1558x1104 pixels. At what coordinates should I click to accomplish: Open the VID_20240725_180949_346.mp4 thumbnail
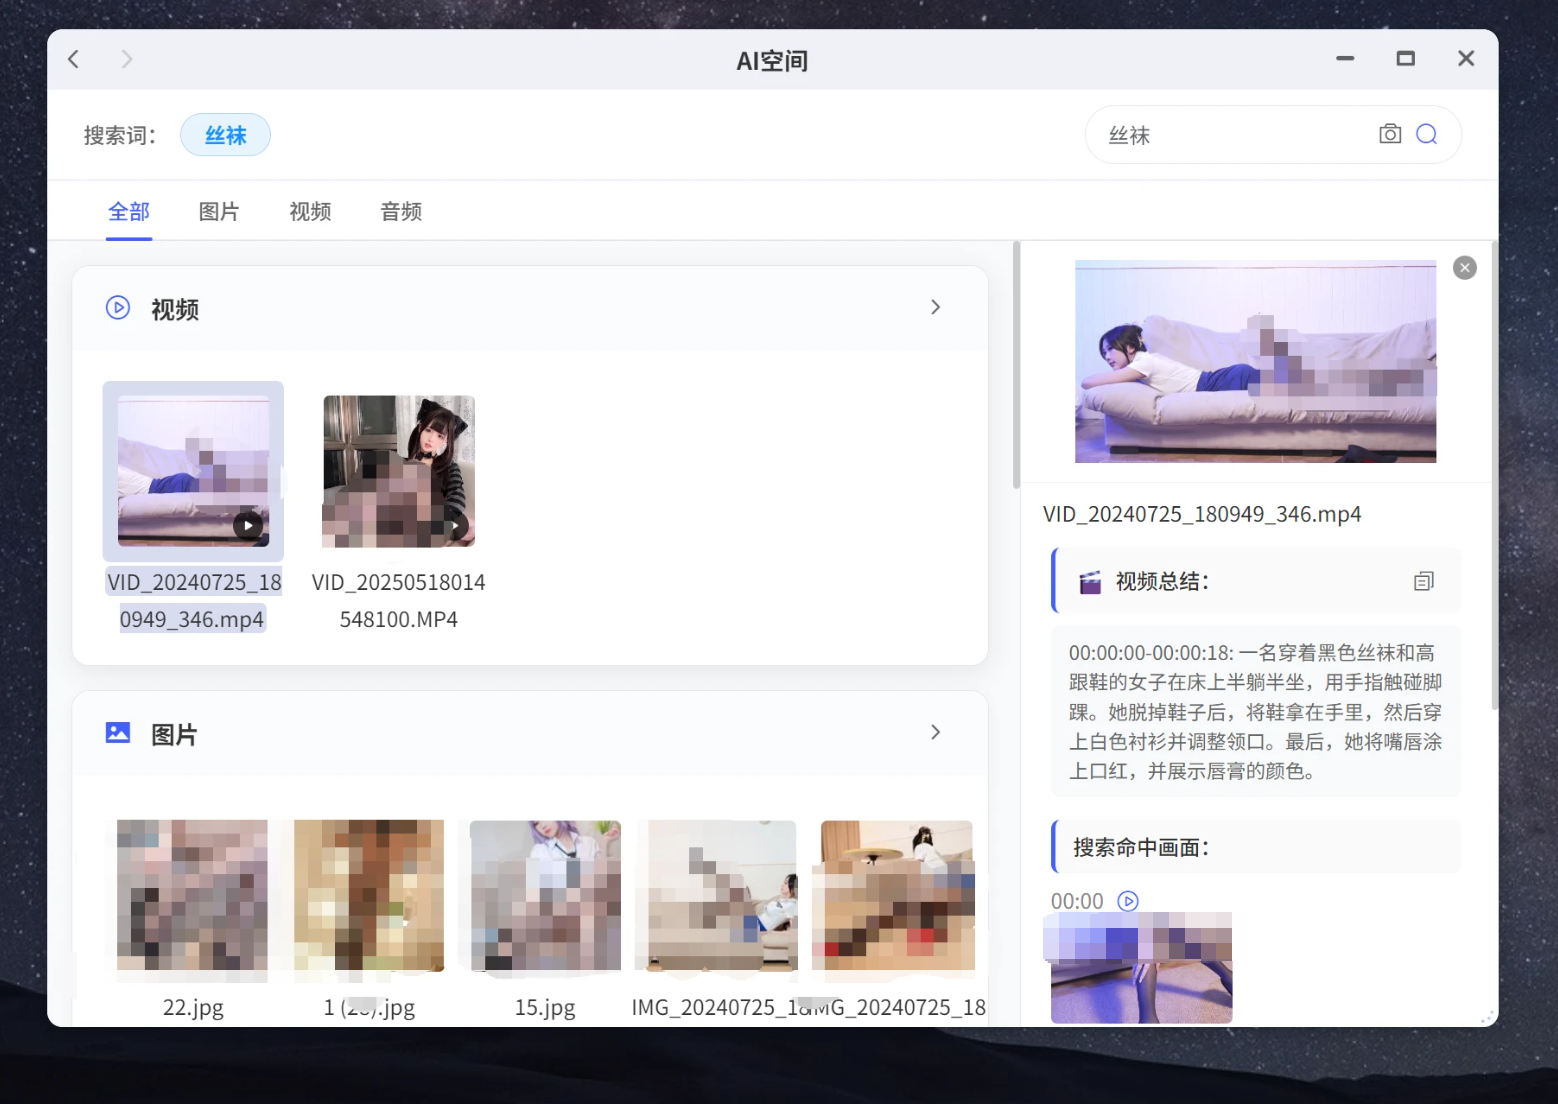click(193, 471)
